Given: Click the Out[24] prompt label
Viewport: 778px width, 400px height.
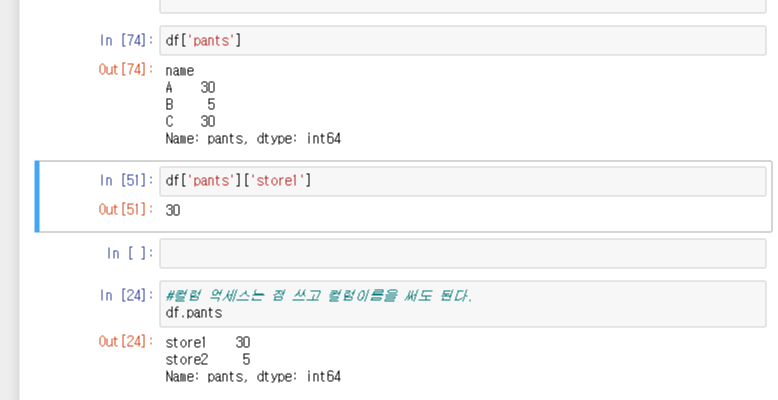Looking at the screenshot, I should point(126,341).
